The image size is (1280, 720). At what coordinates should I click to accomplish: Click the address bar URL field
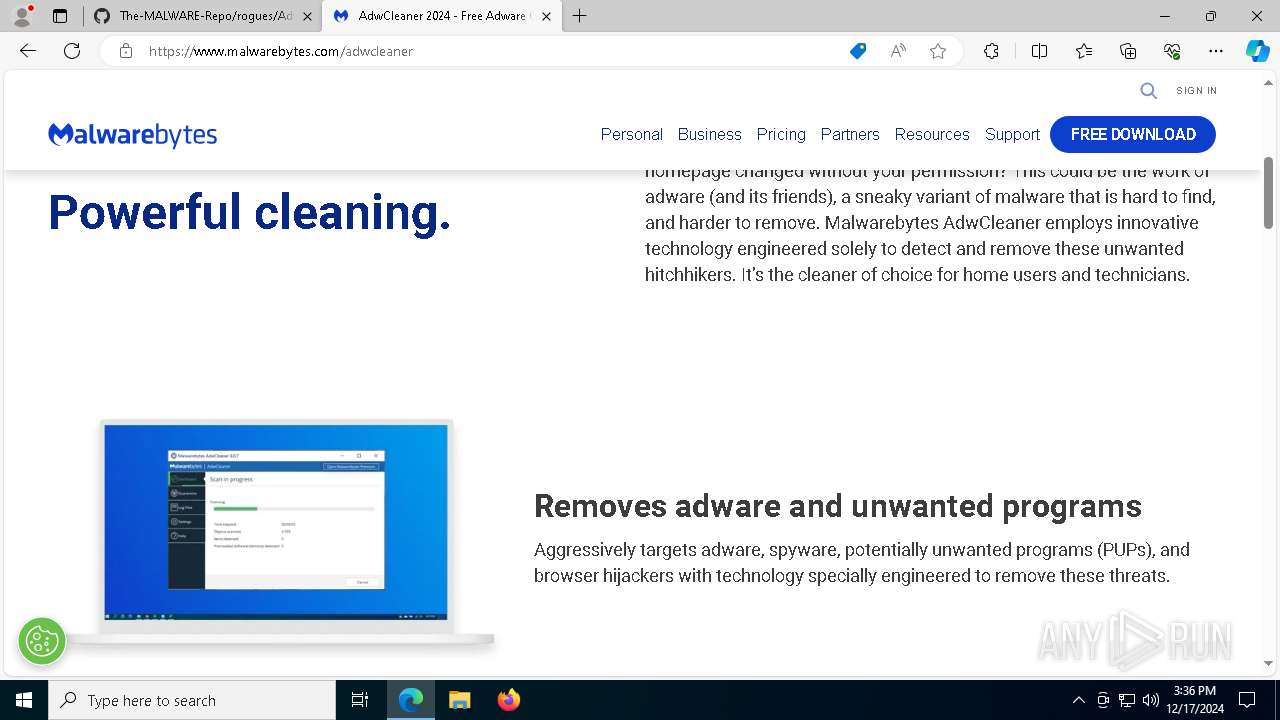pos(490,51)
